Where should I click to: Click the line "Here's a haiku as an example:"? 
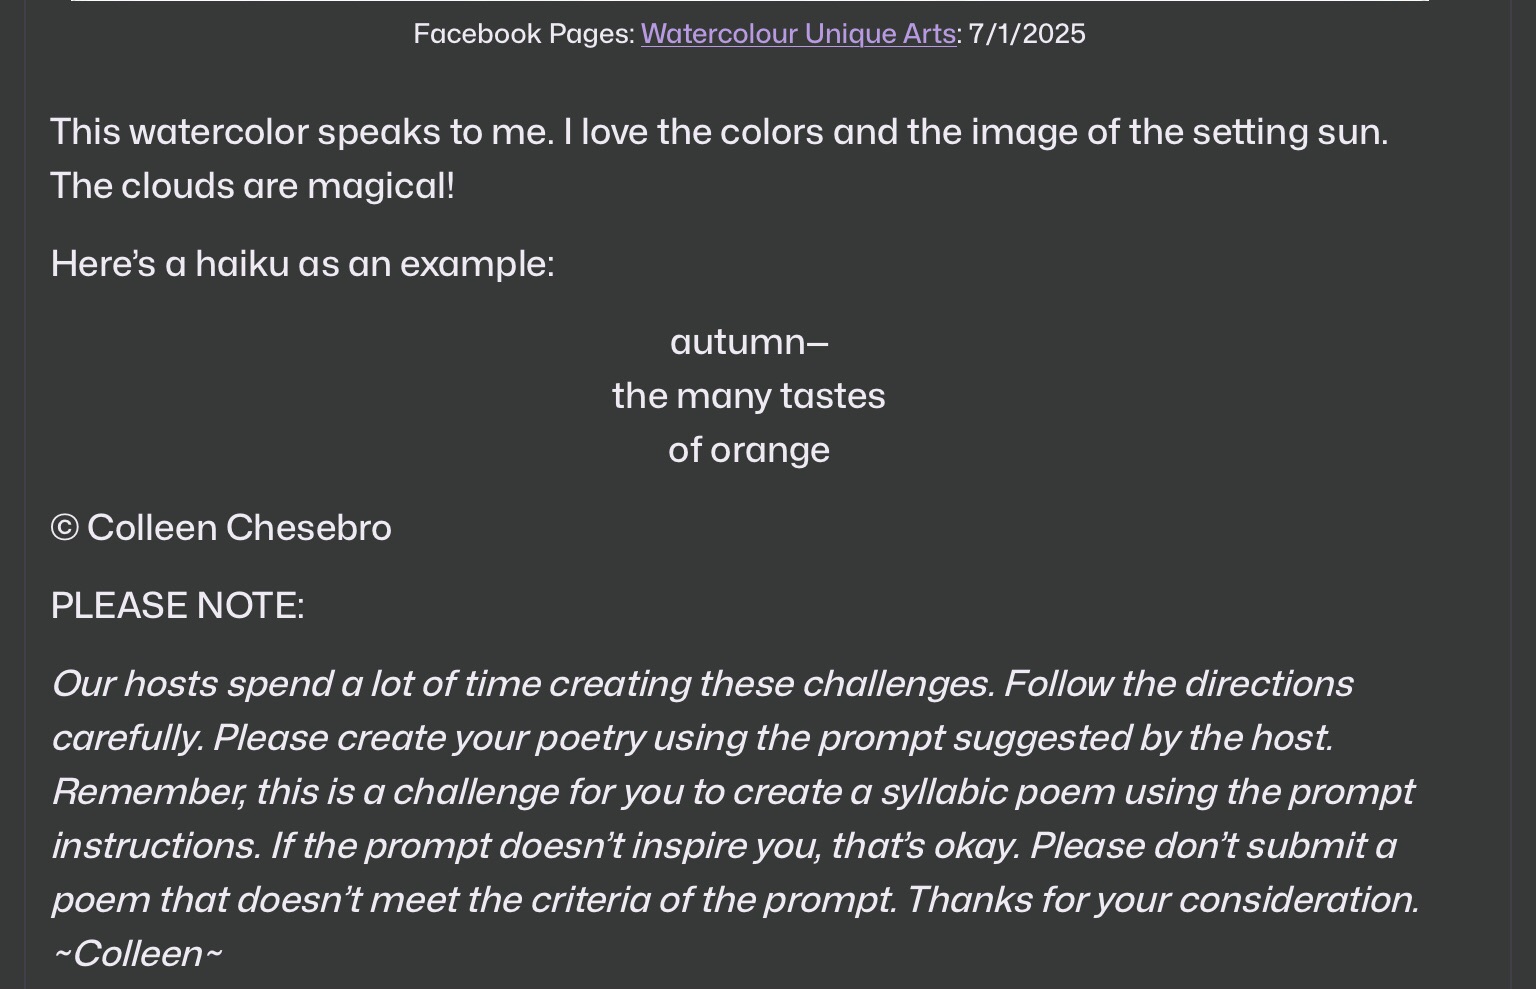pyautogui.click(x=302, y=264)
